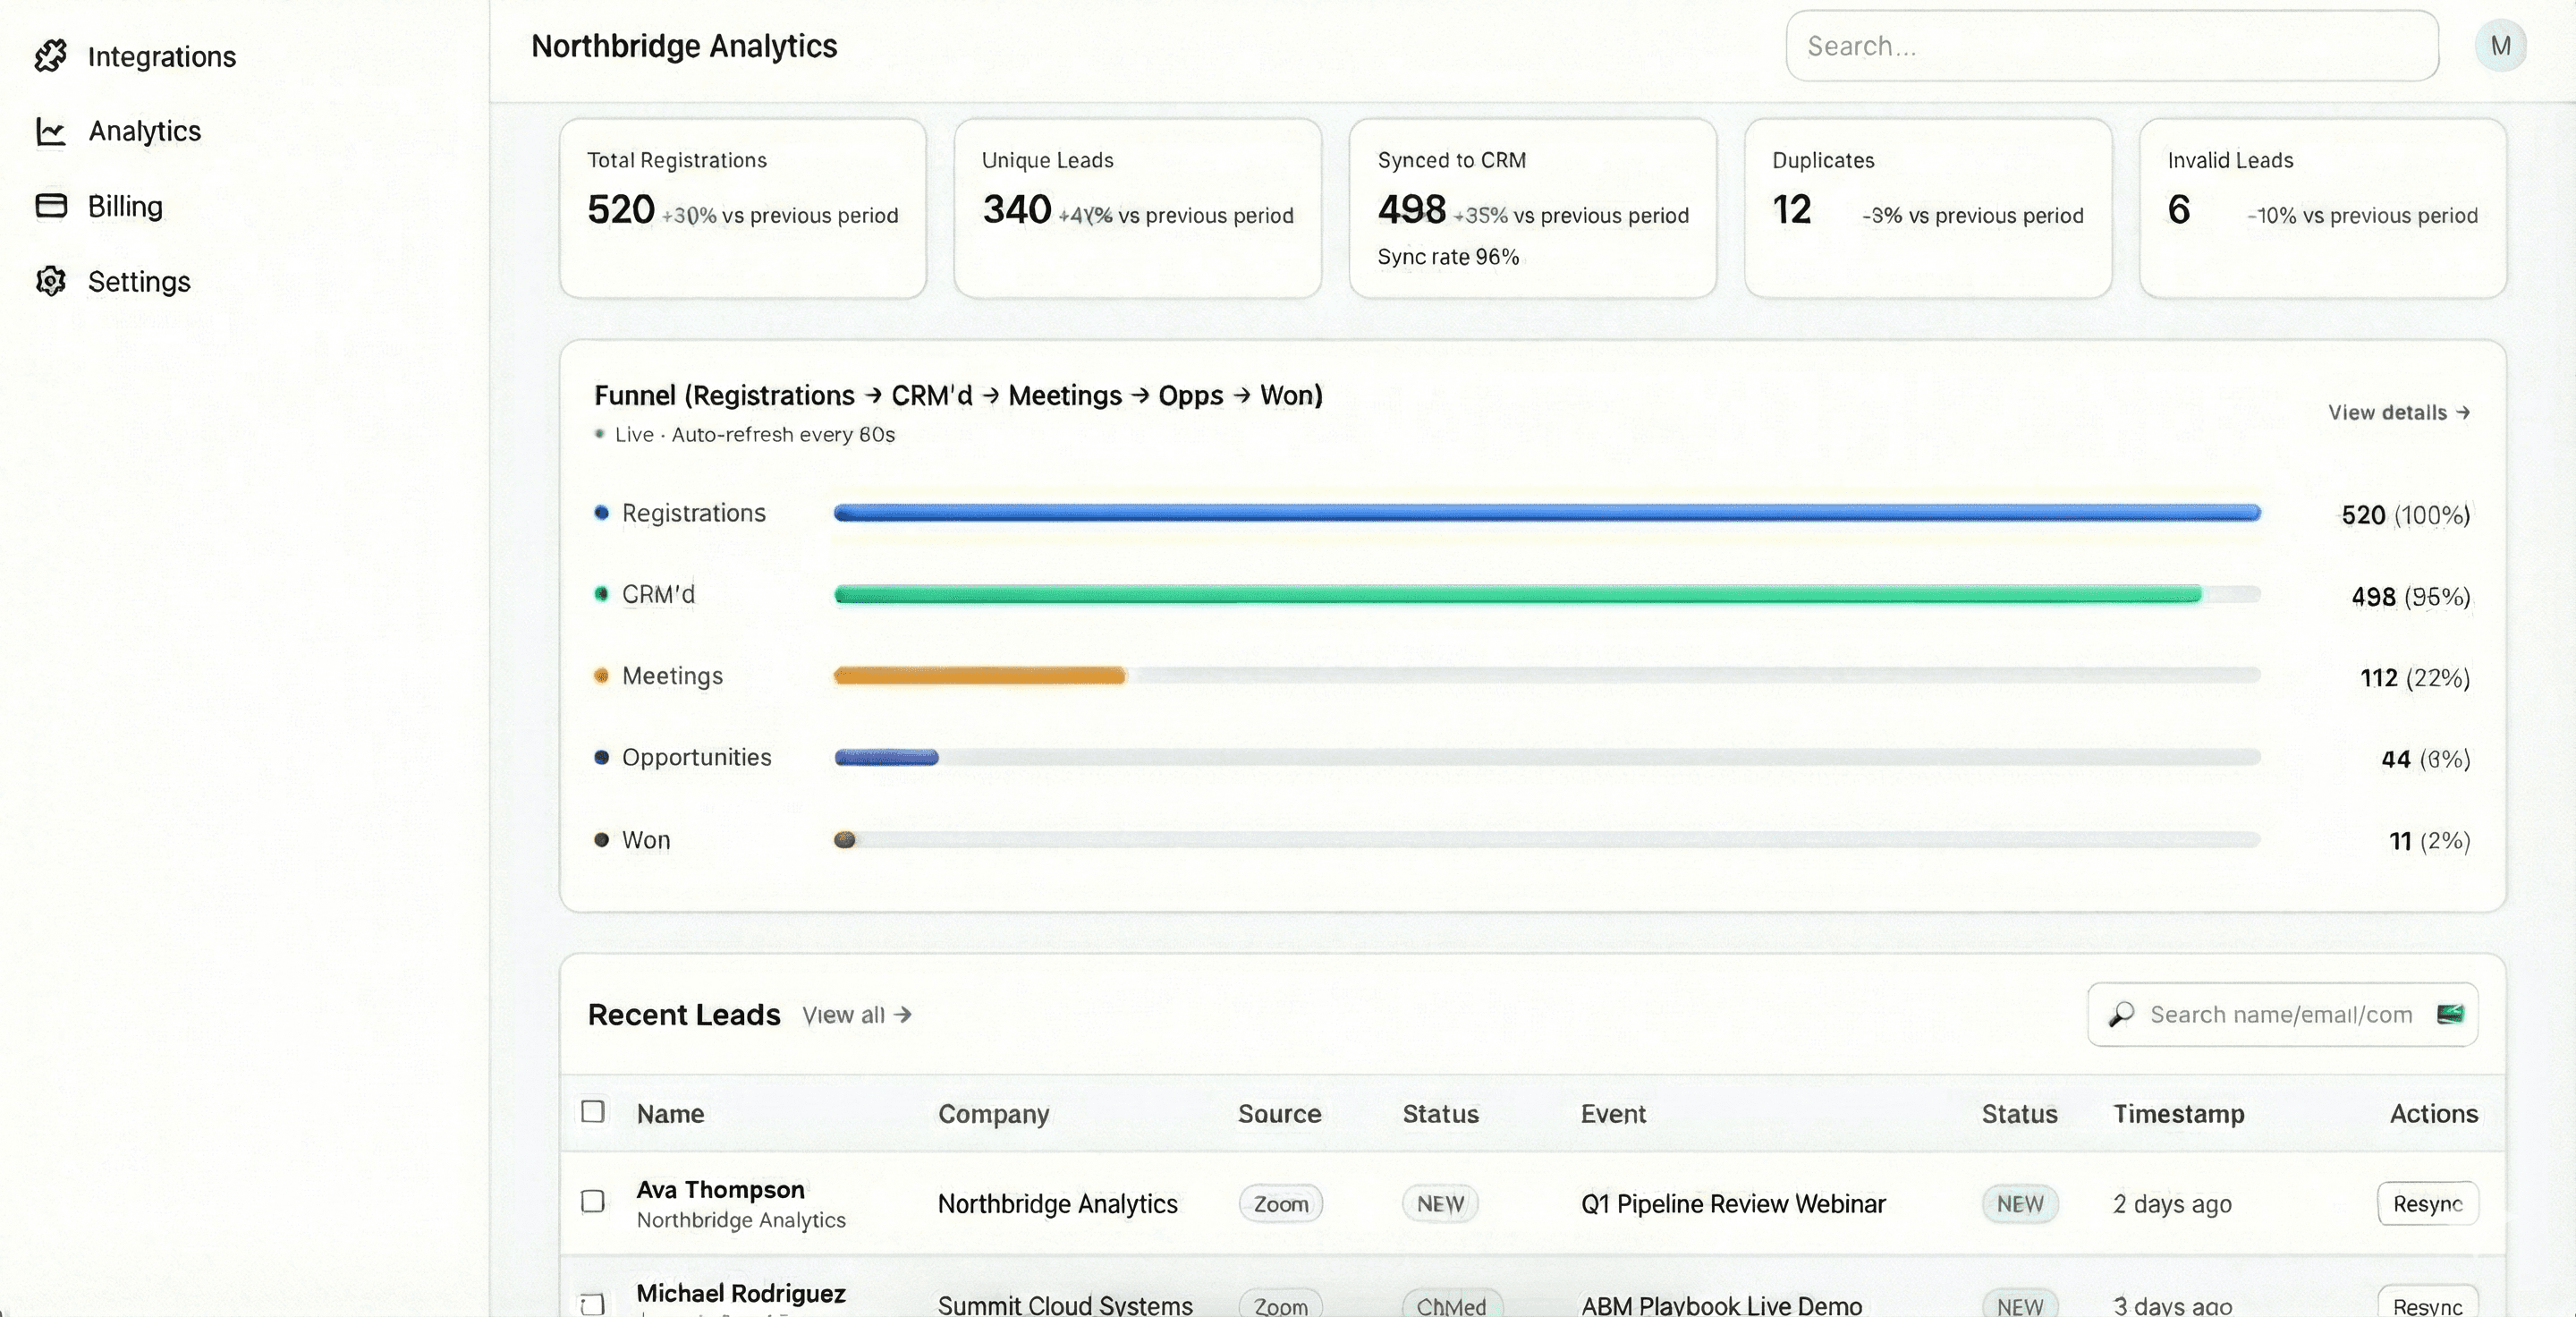Viewport: 2576px width, 1317px height.
Task: Click the Live status dot above the funnel
Action: tap(599, 434)
